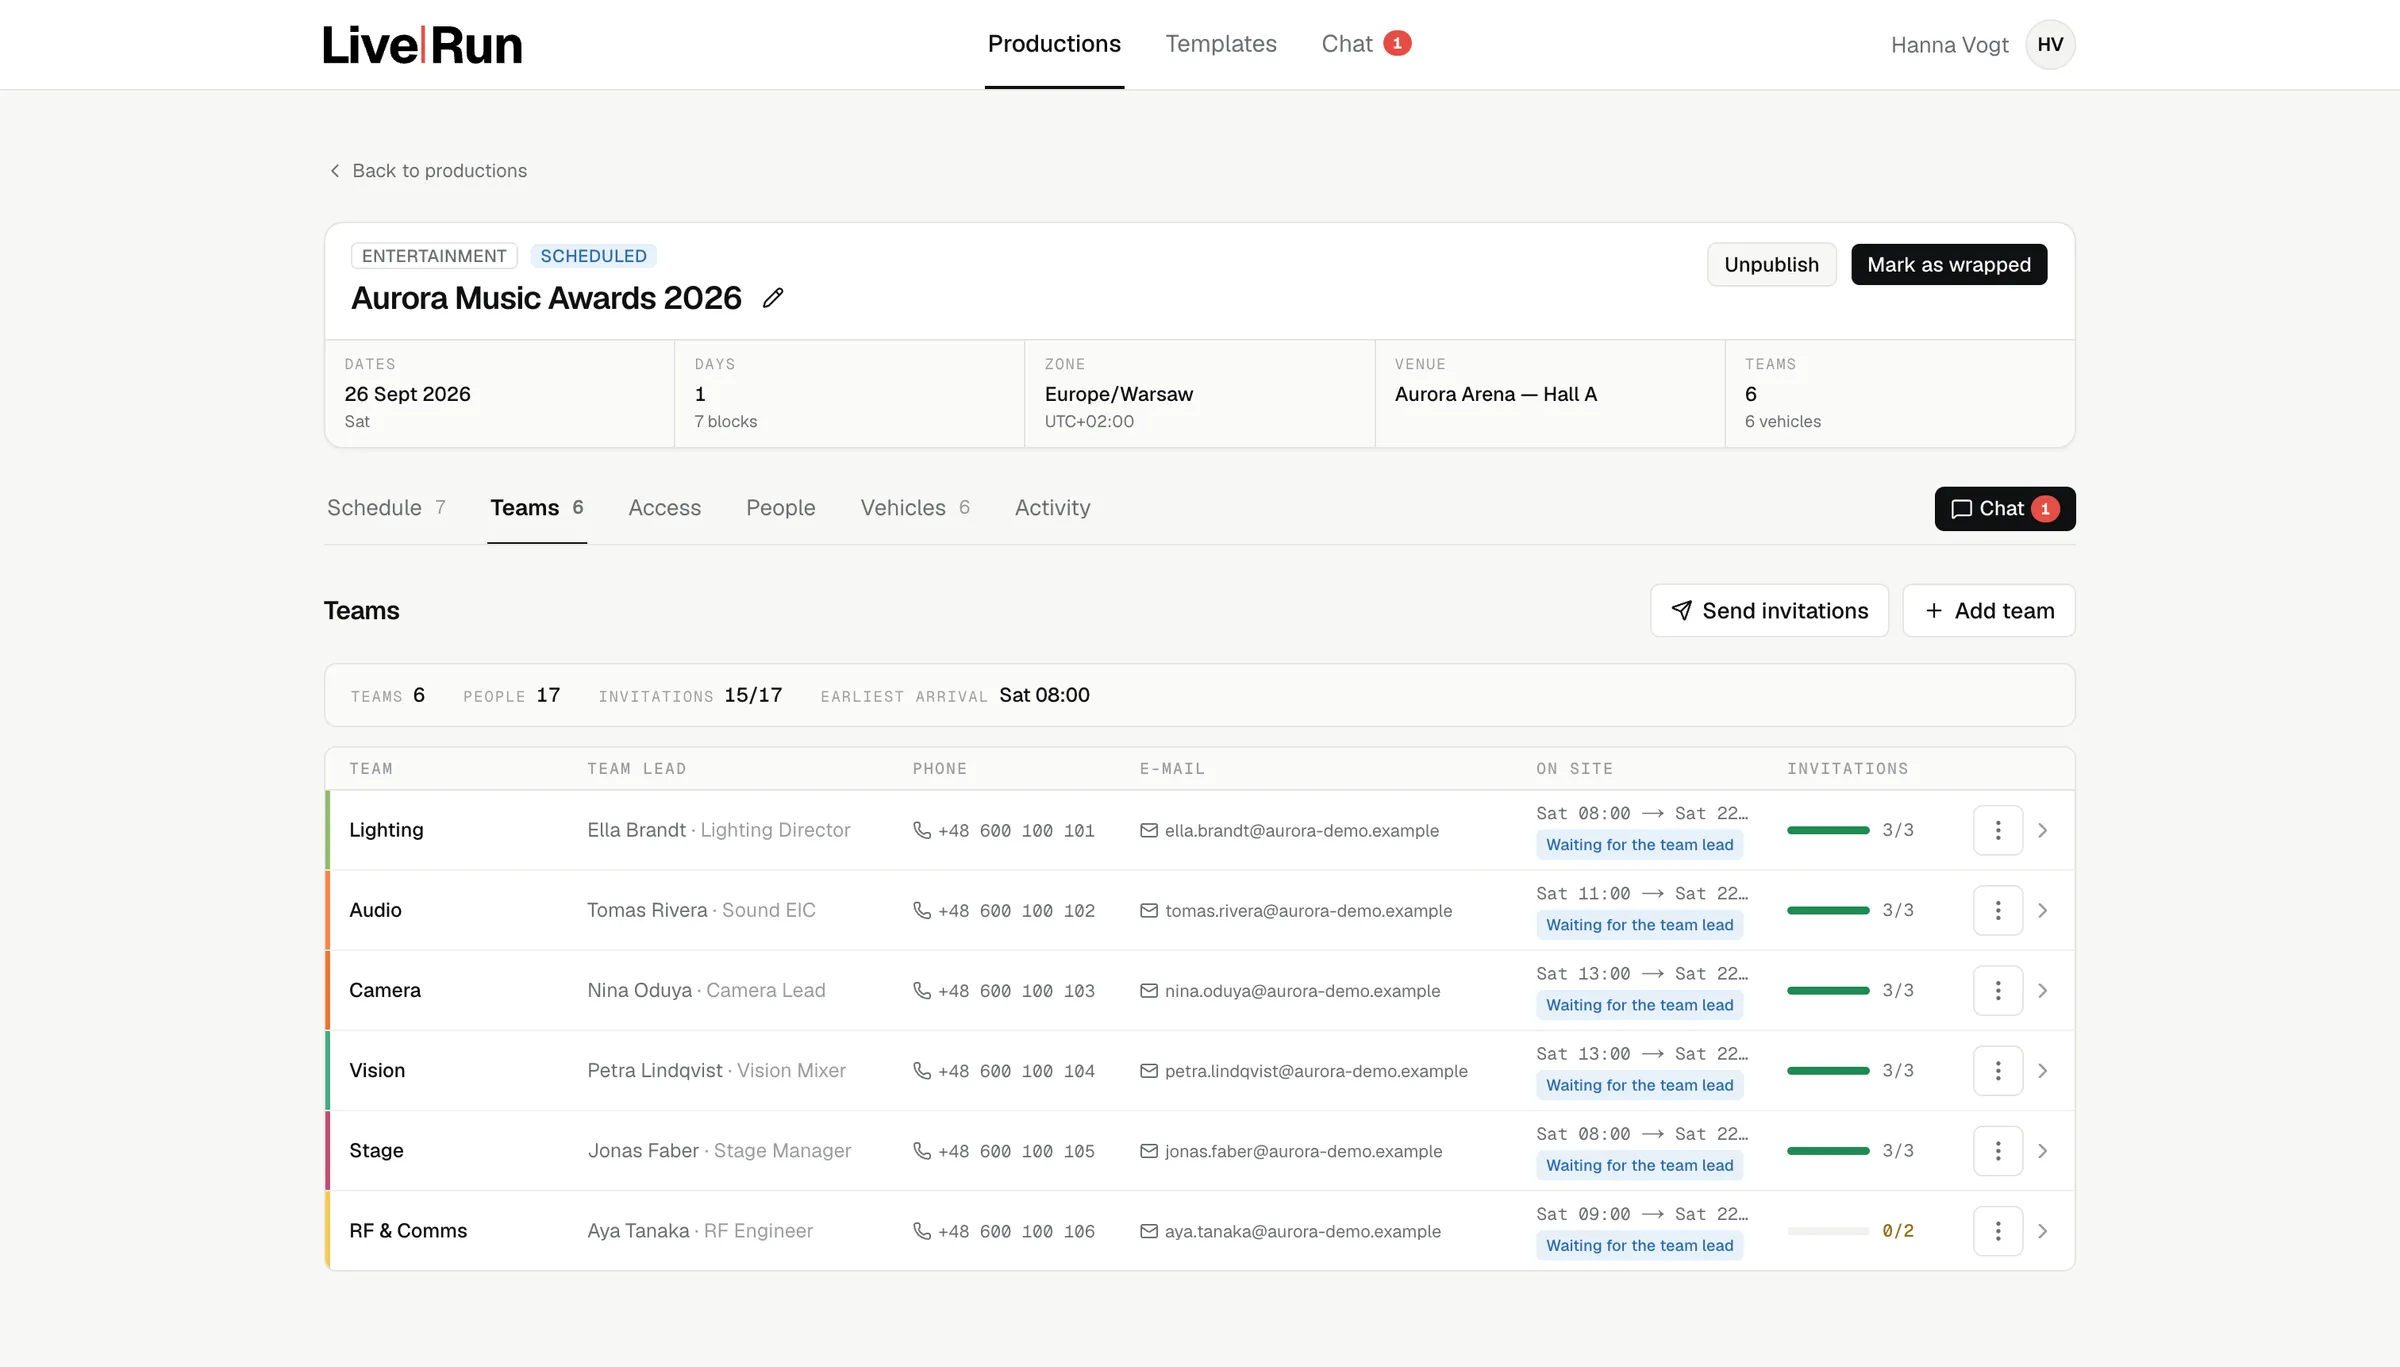Click the 0/2 invitations count
This screenshot has width=2400, height=1367.
[1897, 1231]
